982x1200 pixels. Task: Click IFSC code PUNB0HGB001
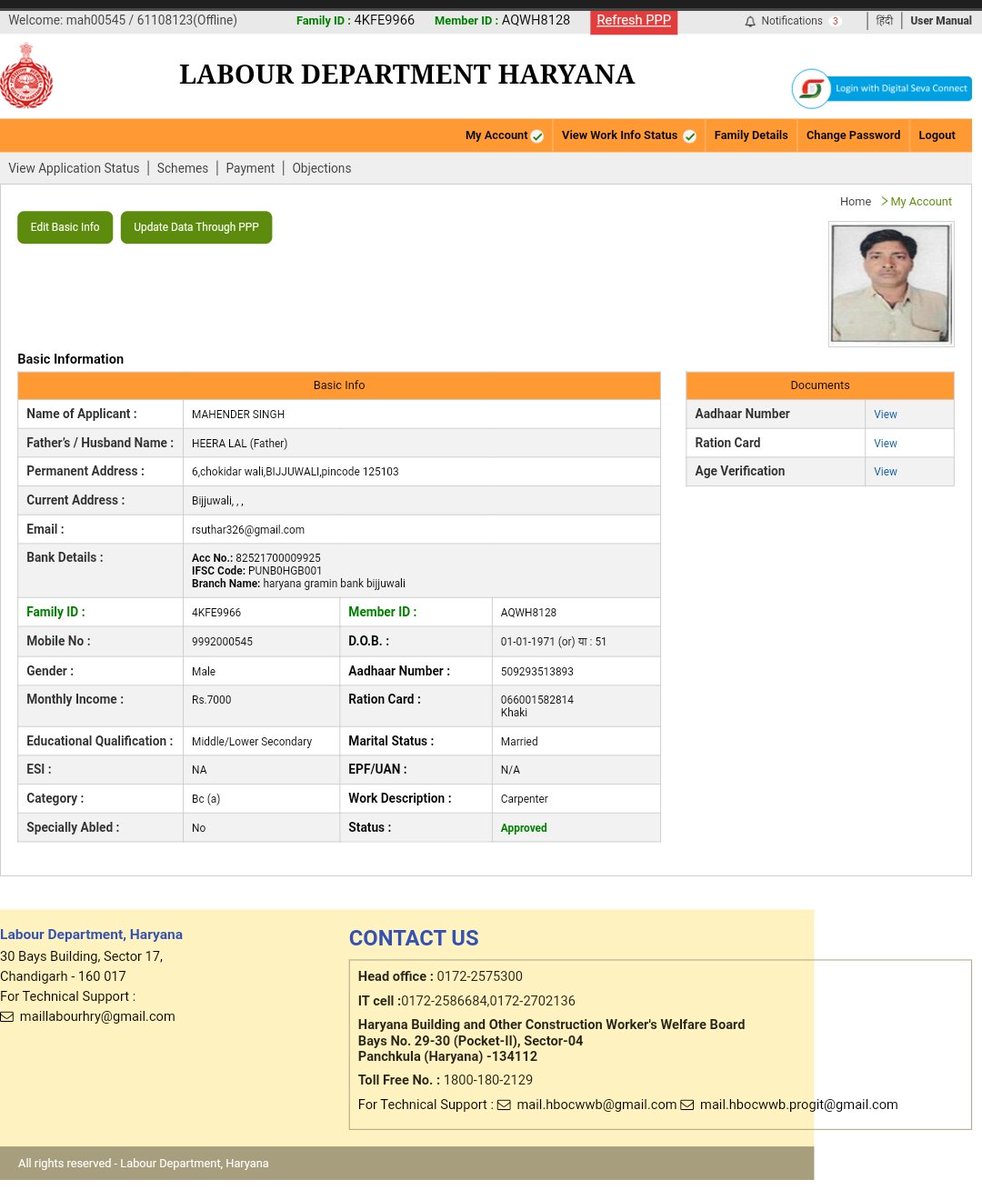285,571
